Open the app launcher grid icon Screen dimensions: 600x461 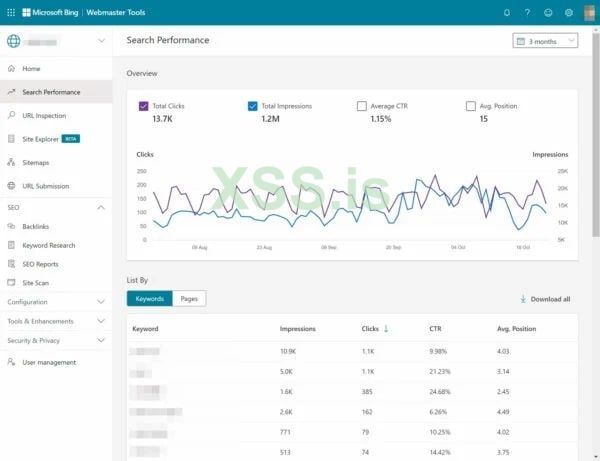tap(11, 12)
